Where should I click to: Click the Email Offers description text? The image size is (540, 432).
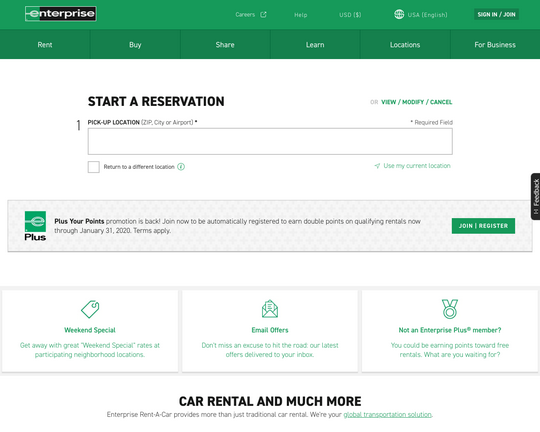(x=270, y=350)
